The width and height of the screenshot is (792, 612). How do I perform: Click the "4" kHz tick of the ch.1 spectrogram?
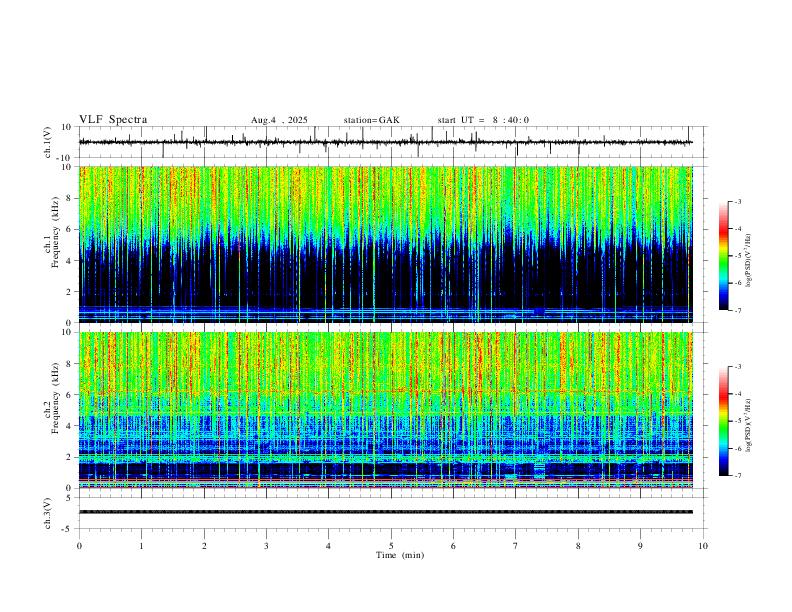pyautogui.click(x=70, y=261)
